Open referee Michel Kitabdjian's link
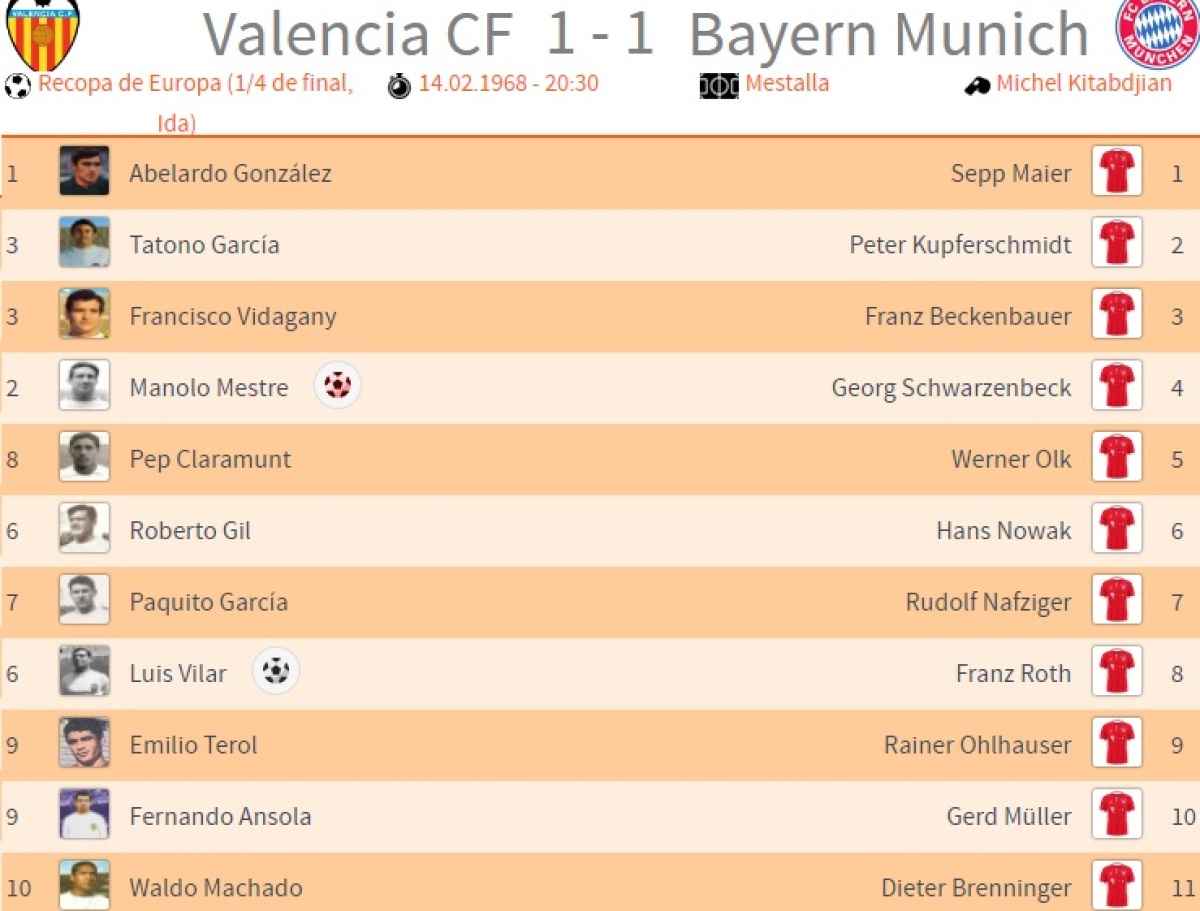Viewport: 1200px width, 911px height. click(1084, 83)
